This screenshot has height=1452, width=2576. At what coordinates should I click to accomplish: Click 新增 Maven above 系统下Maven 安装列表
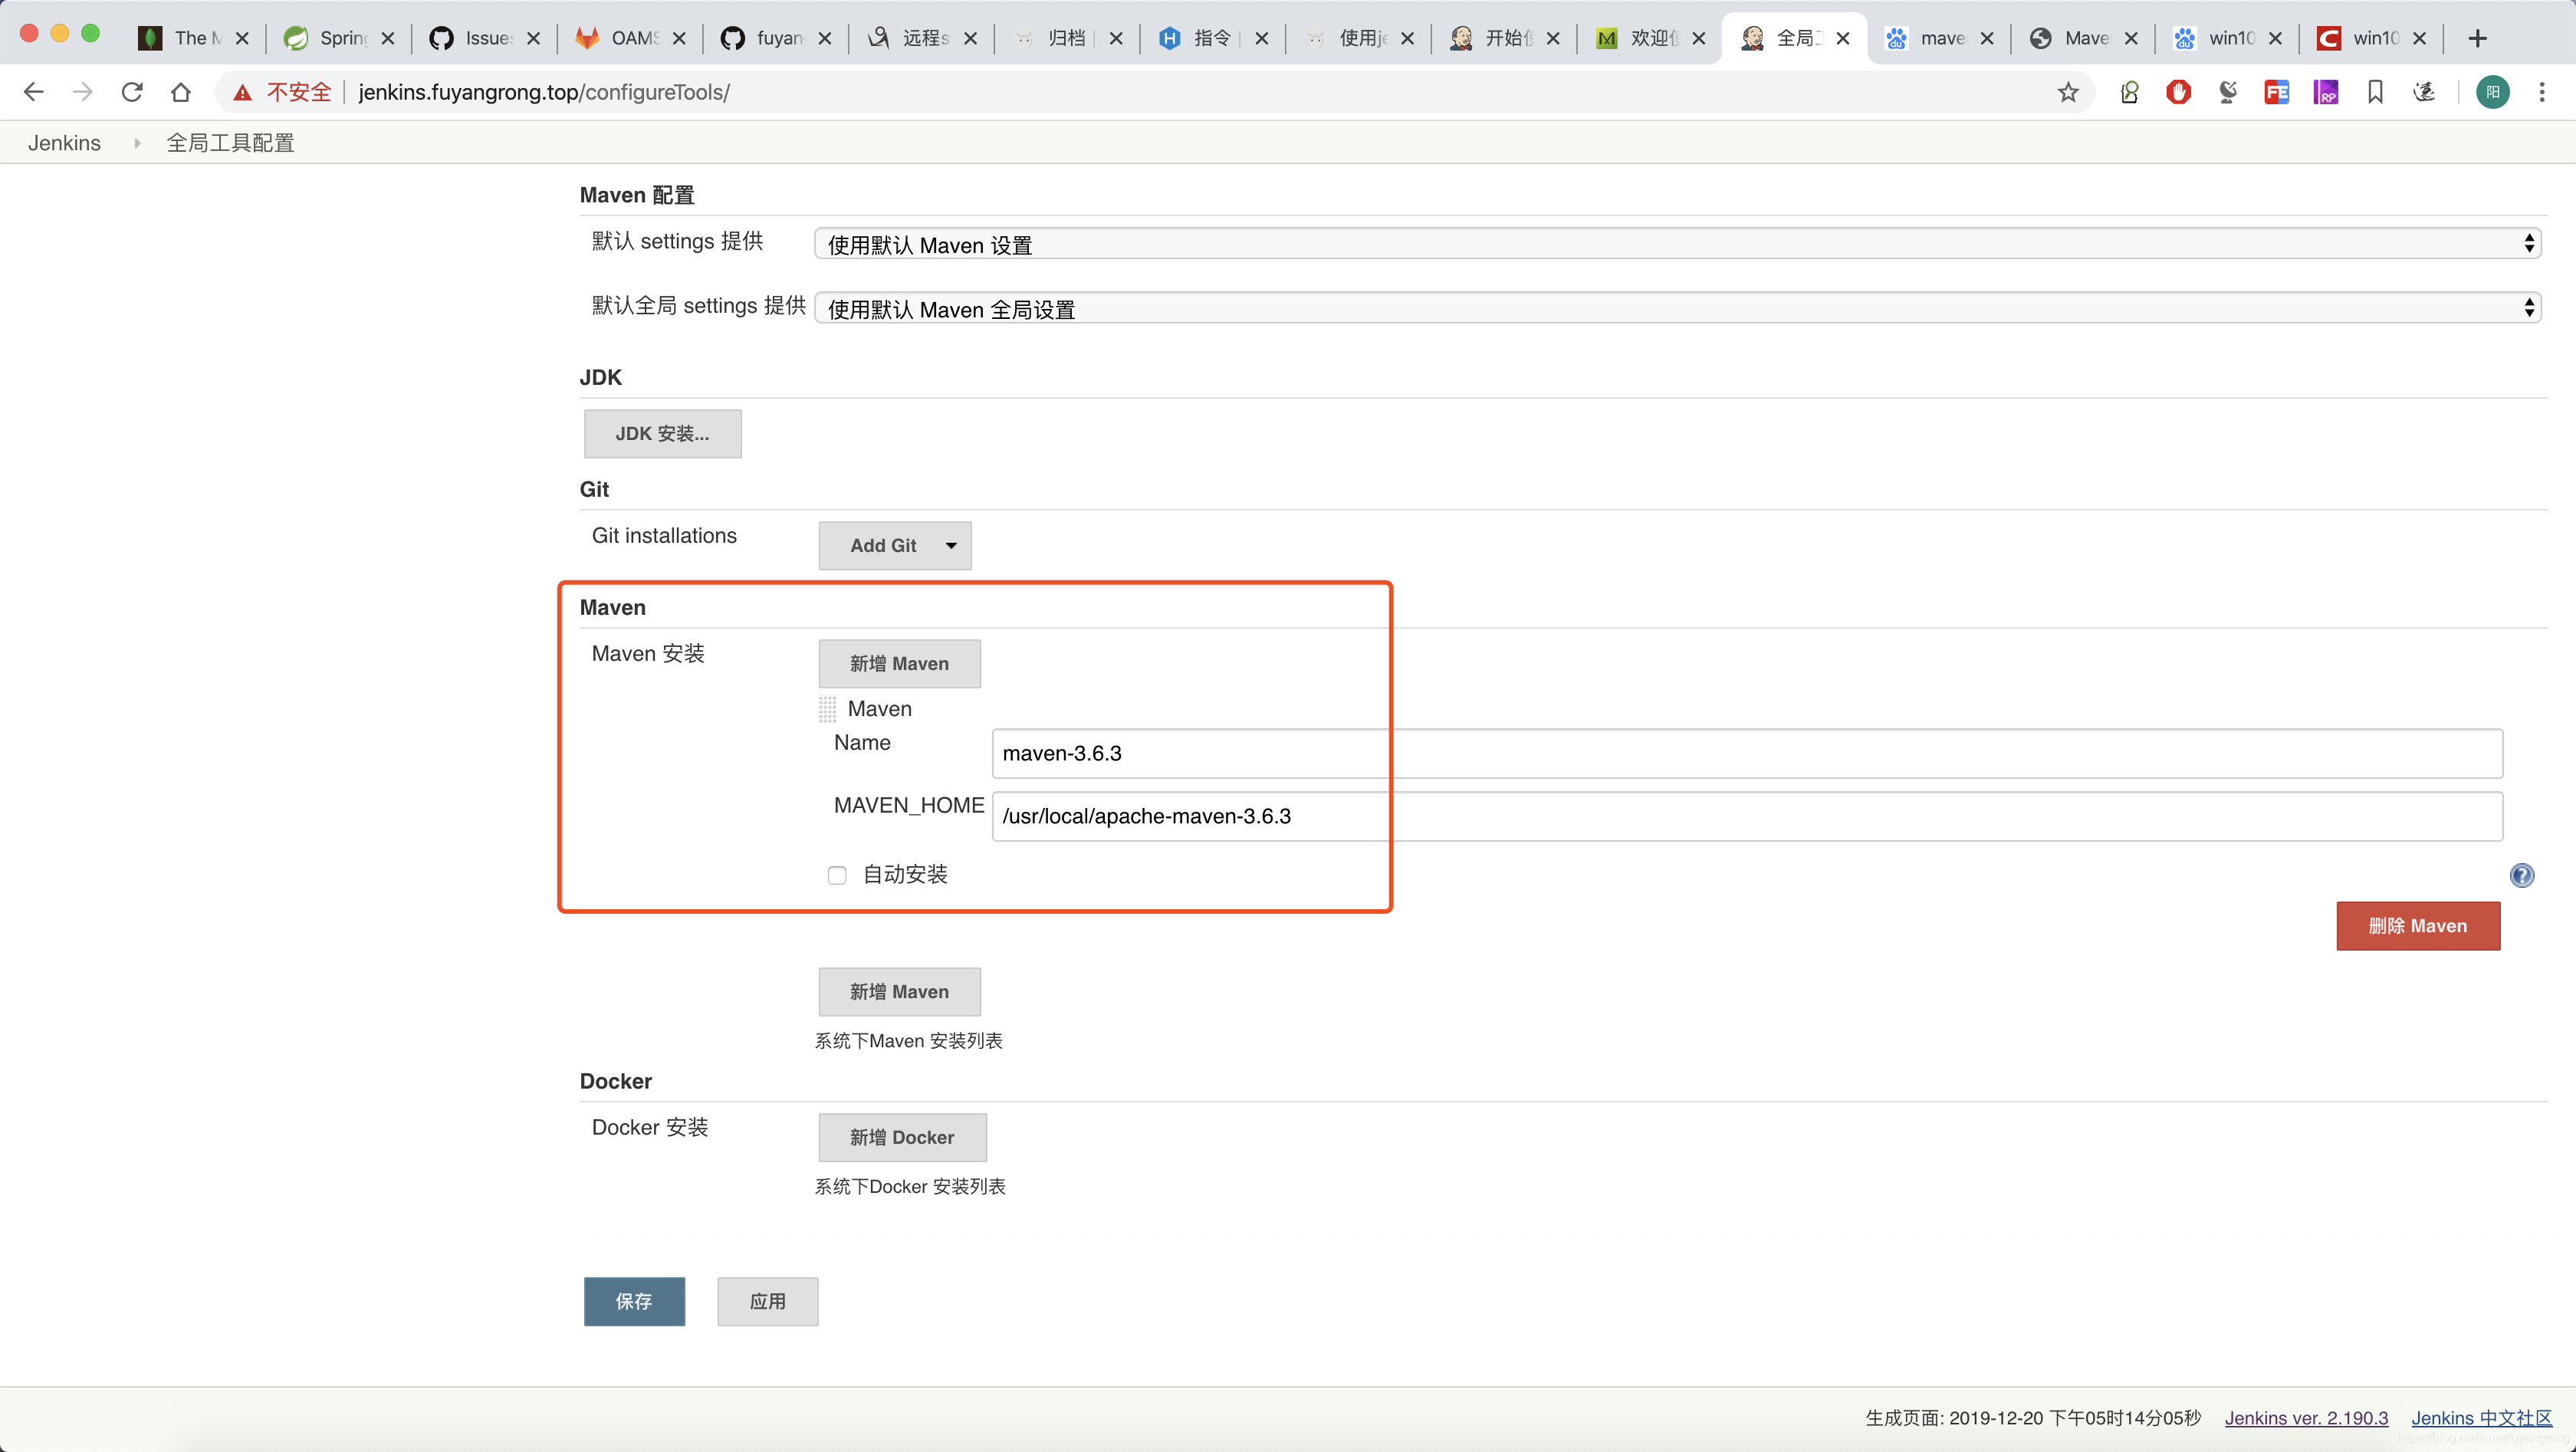tap(899, 991)
